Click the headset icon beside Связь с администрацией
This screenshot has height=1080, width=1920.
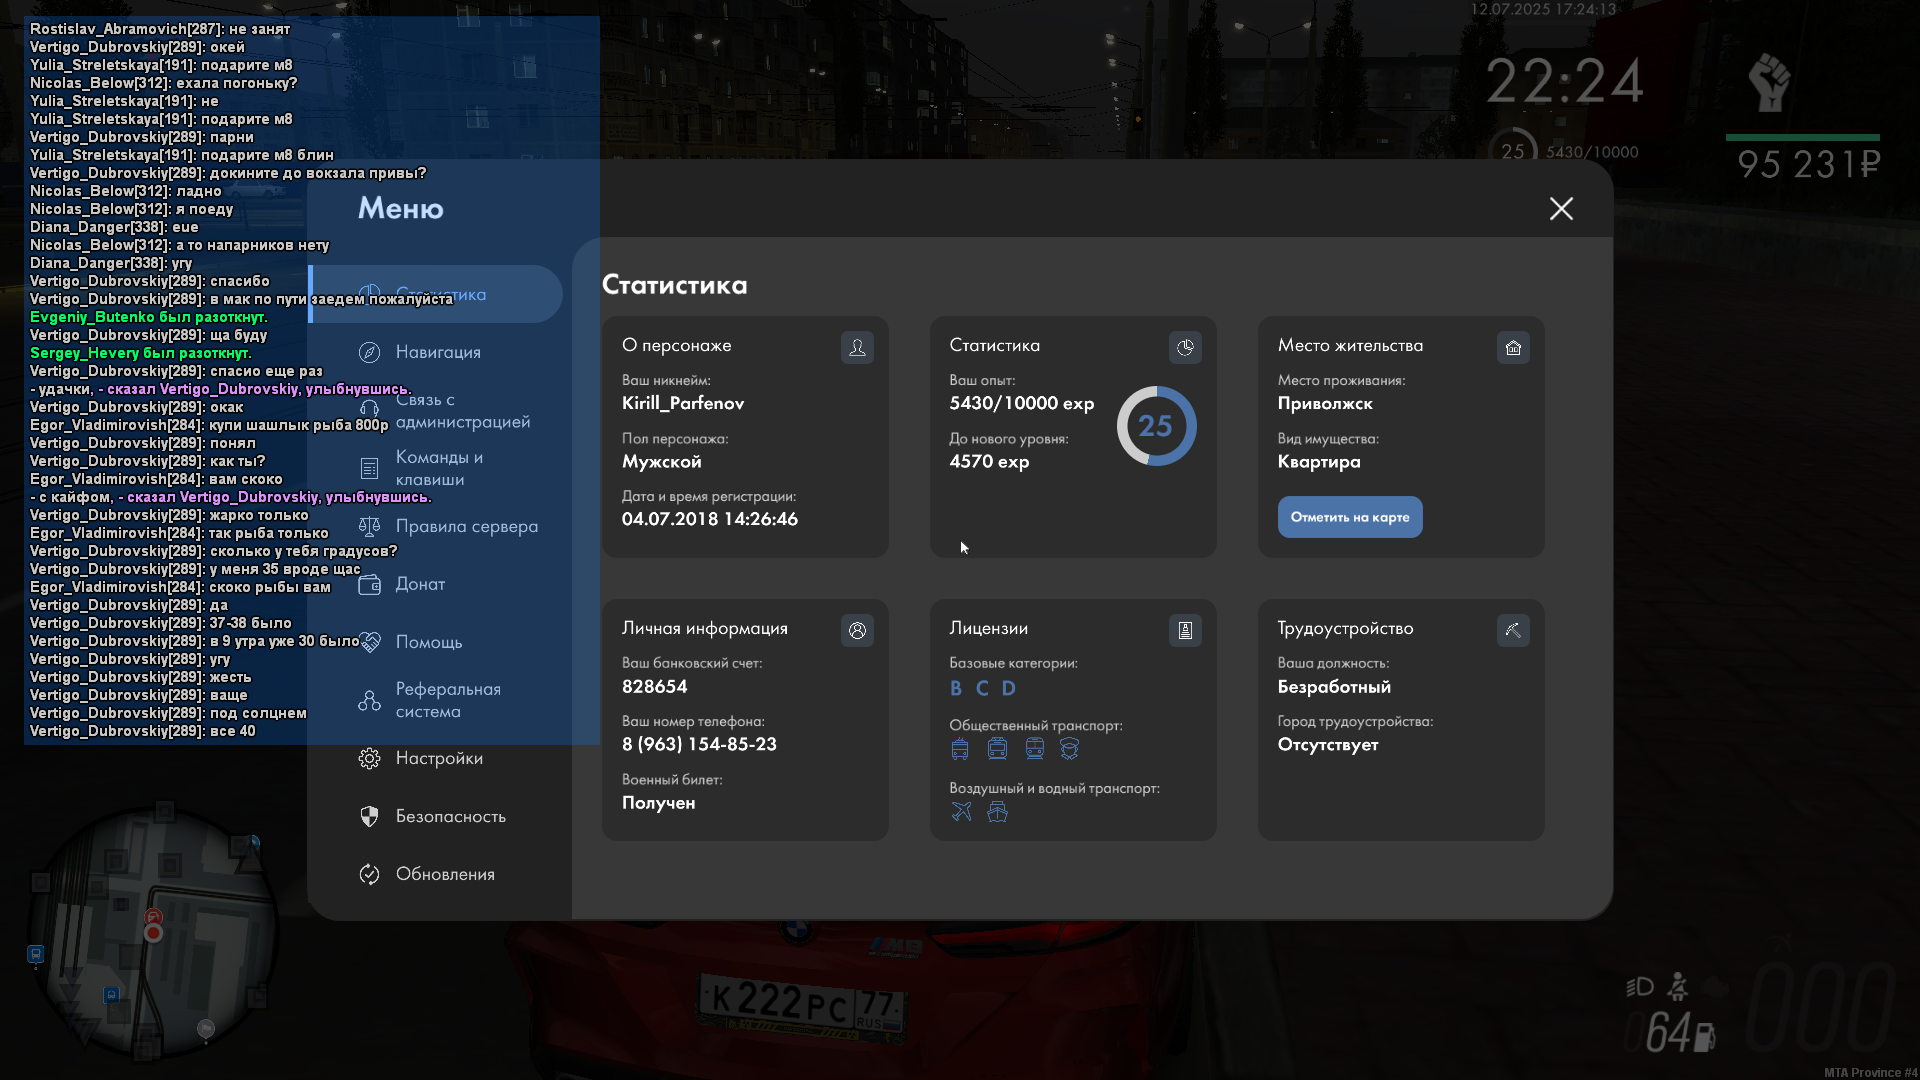369,408
